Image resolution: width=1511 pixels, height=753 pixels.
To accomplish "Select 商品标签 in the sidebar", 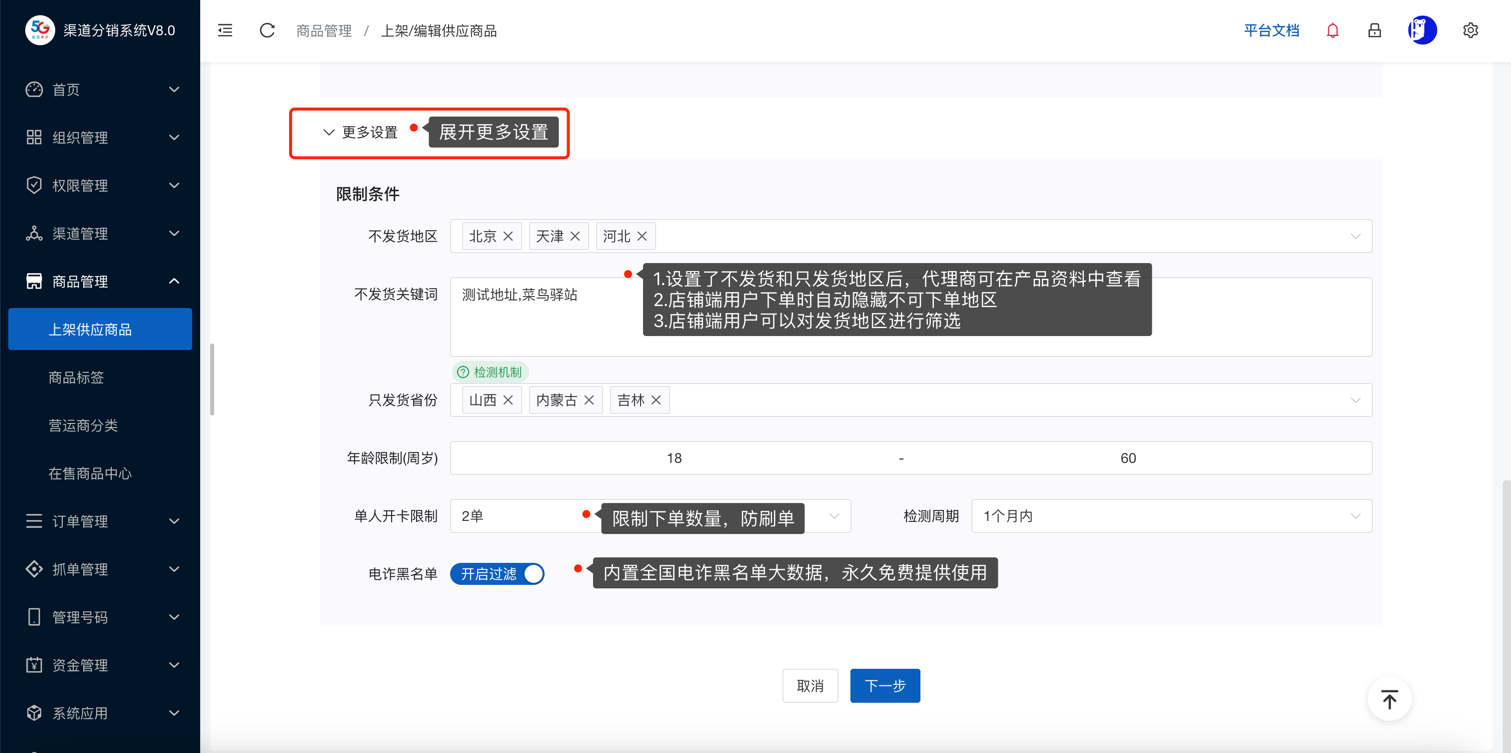I will (76, 377).
